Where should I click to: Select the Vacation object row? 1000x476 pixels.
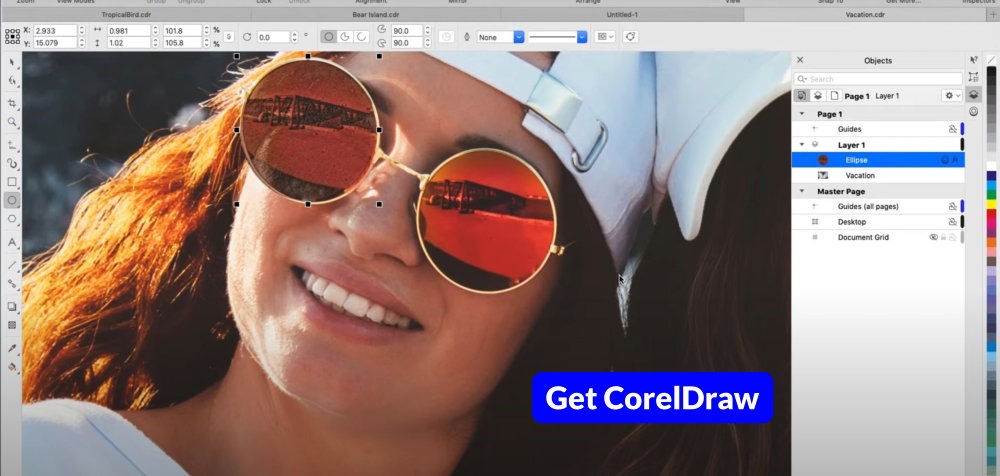(878, 175)
